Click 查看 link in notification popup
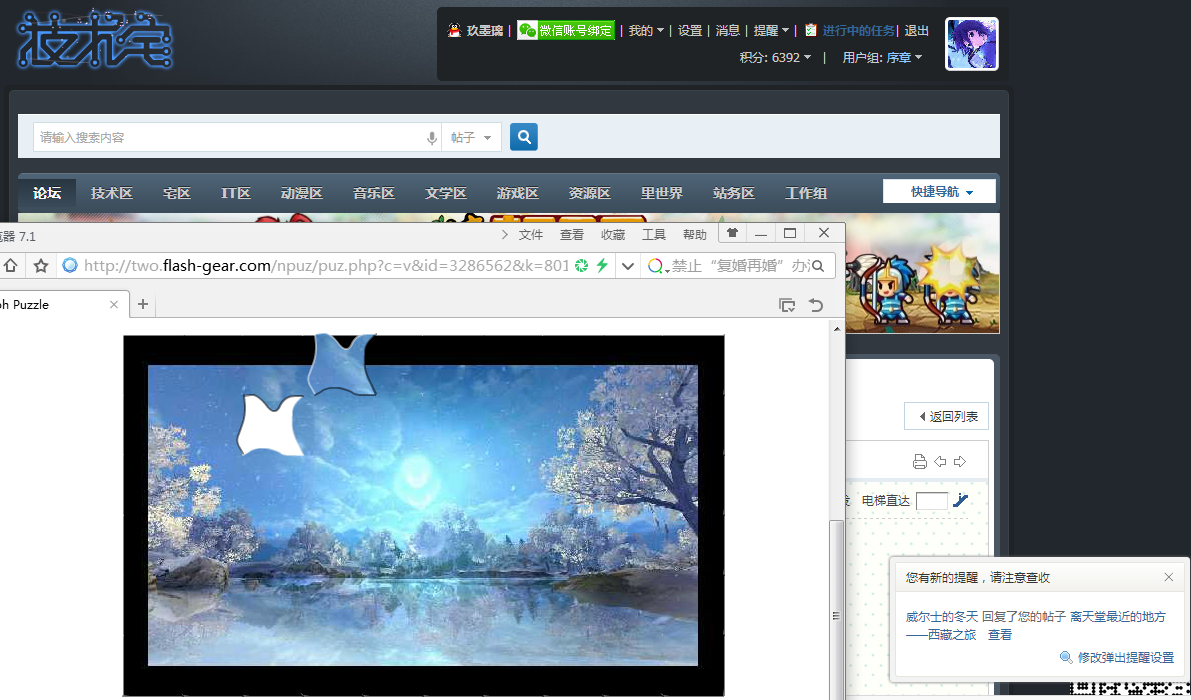This screenshot has width=1191, height=700. coord(999,635)
